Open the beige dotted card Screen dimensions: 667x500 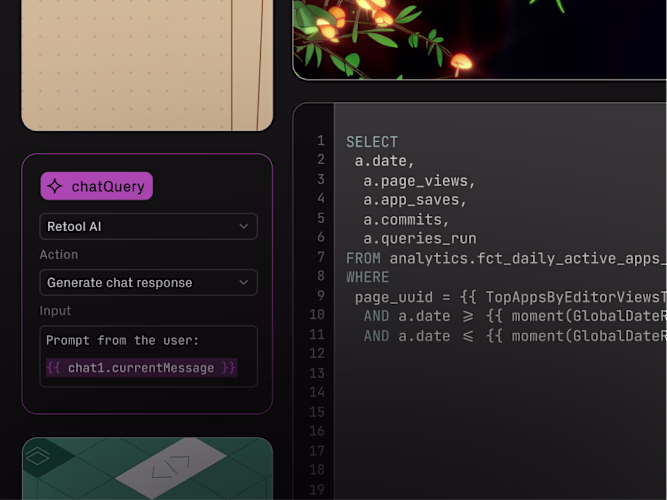147,65
